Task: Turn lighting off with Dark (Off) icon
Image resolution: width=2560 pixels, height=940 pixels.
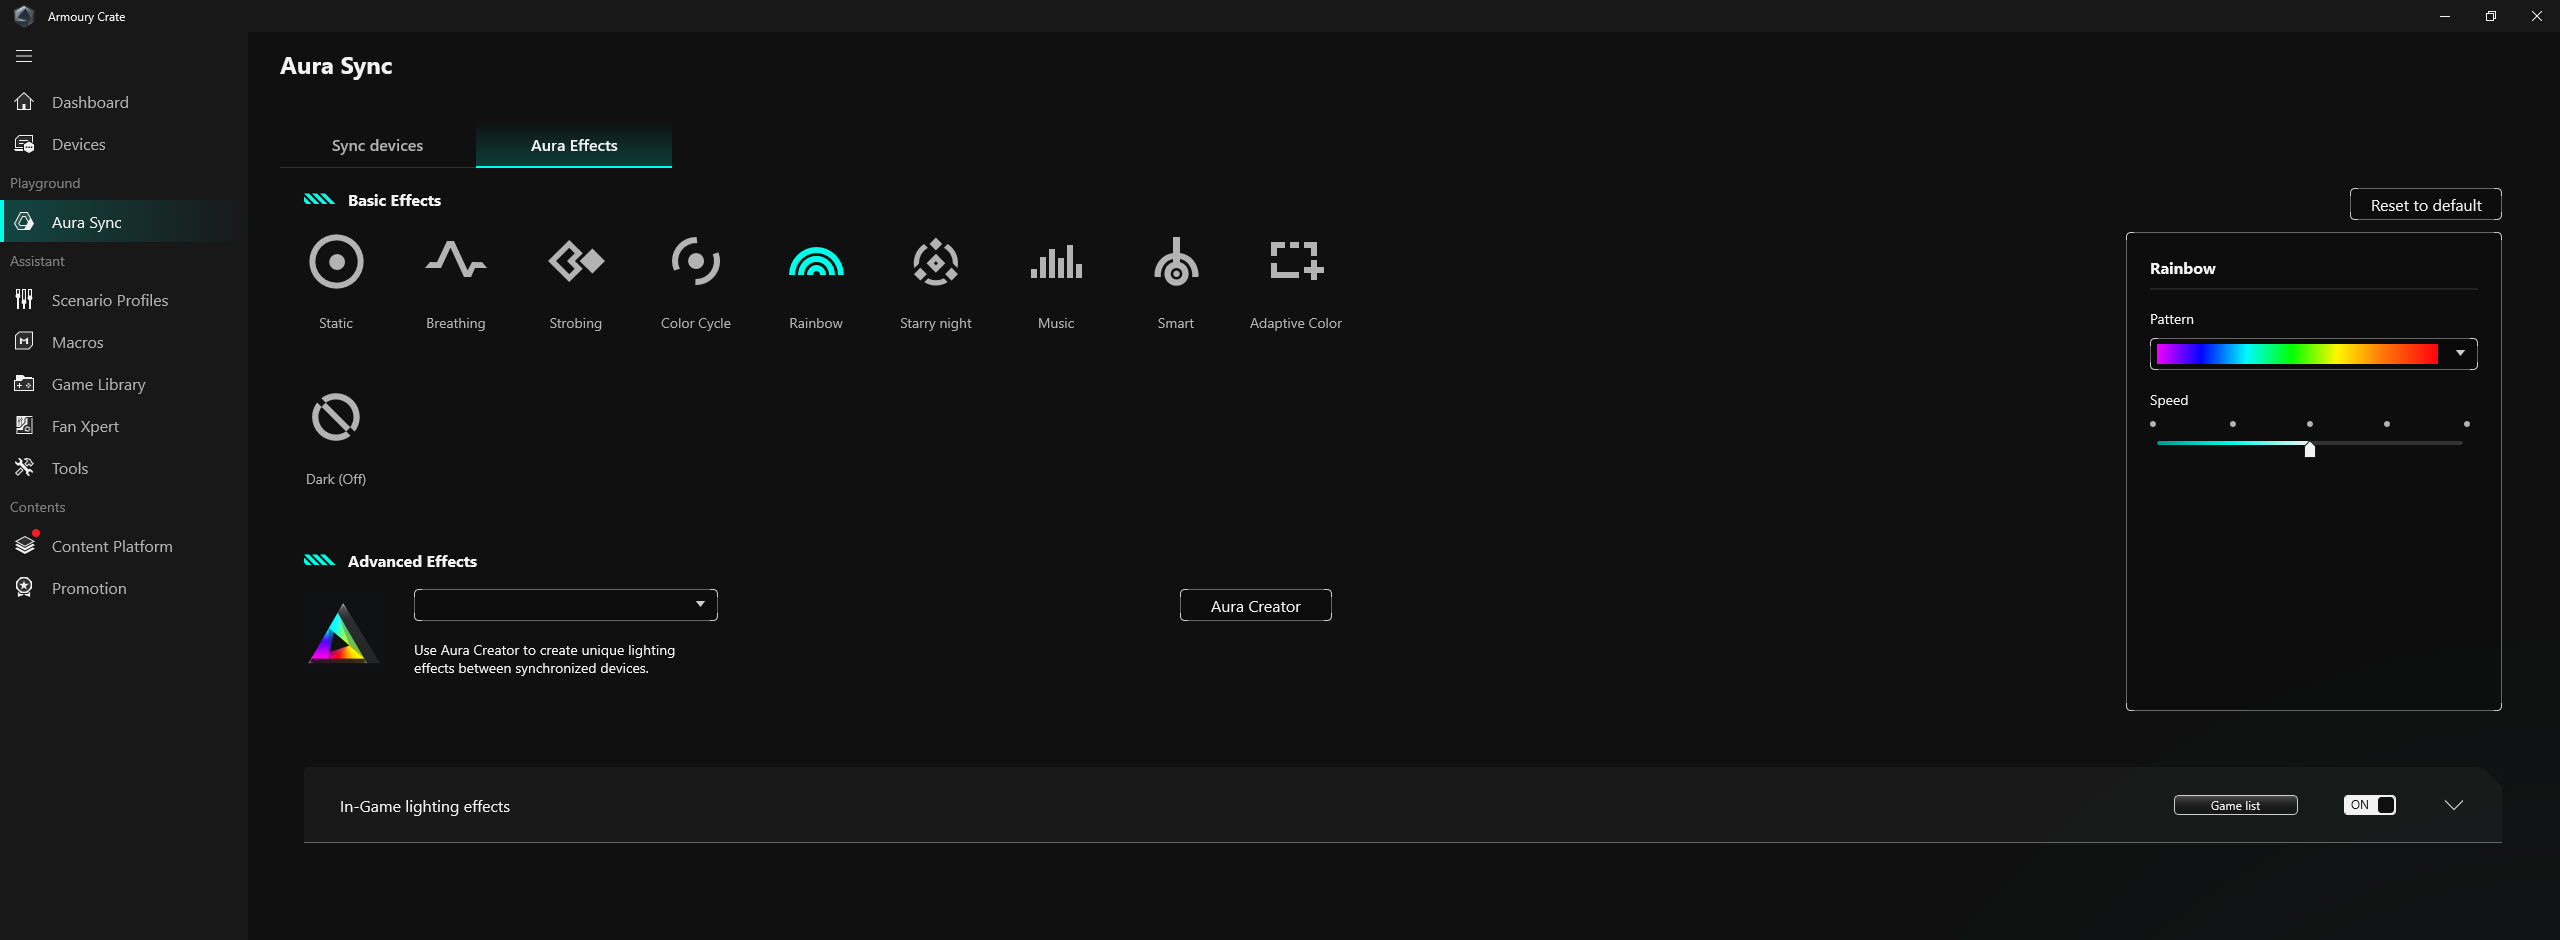Action: click(336, 417)
